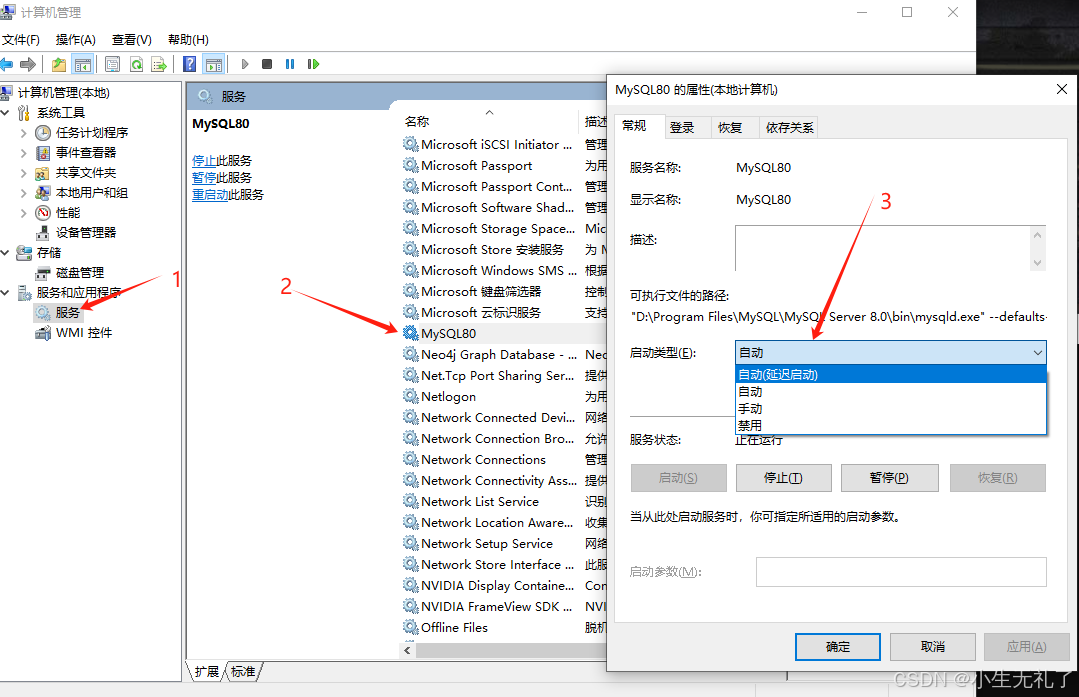The image size is (1079, 697).
Task: Toggle the show/hide console tree icon
Action: coord(83,64)
